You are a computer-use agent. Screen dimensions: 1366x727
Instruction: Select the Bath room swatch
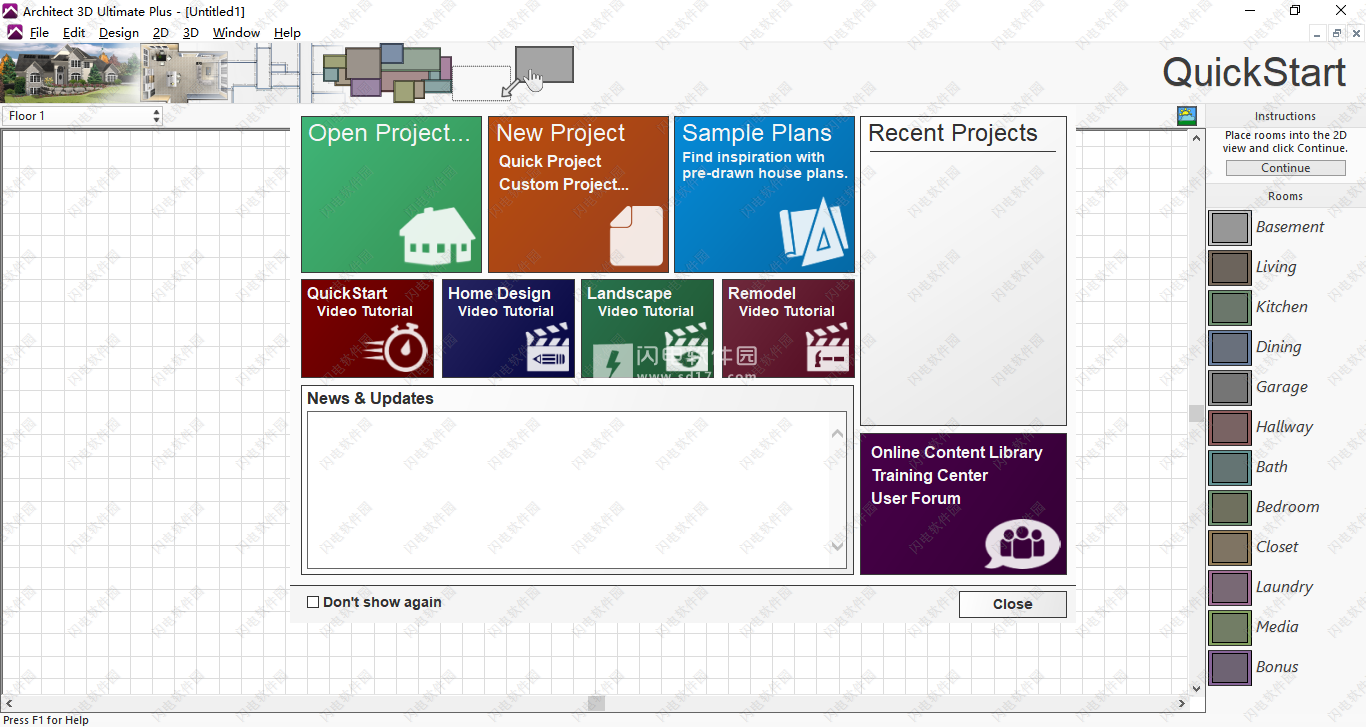click(1230, 468)
